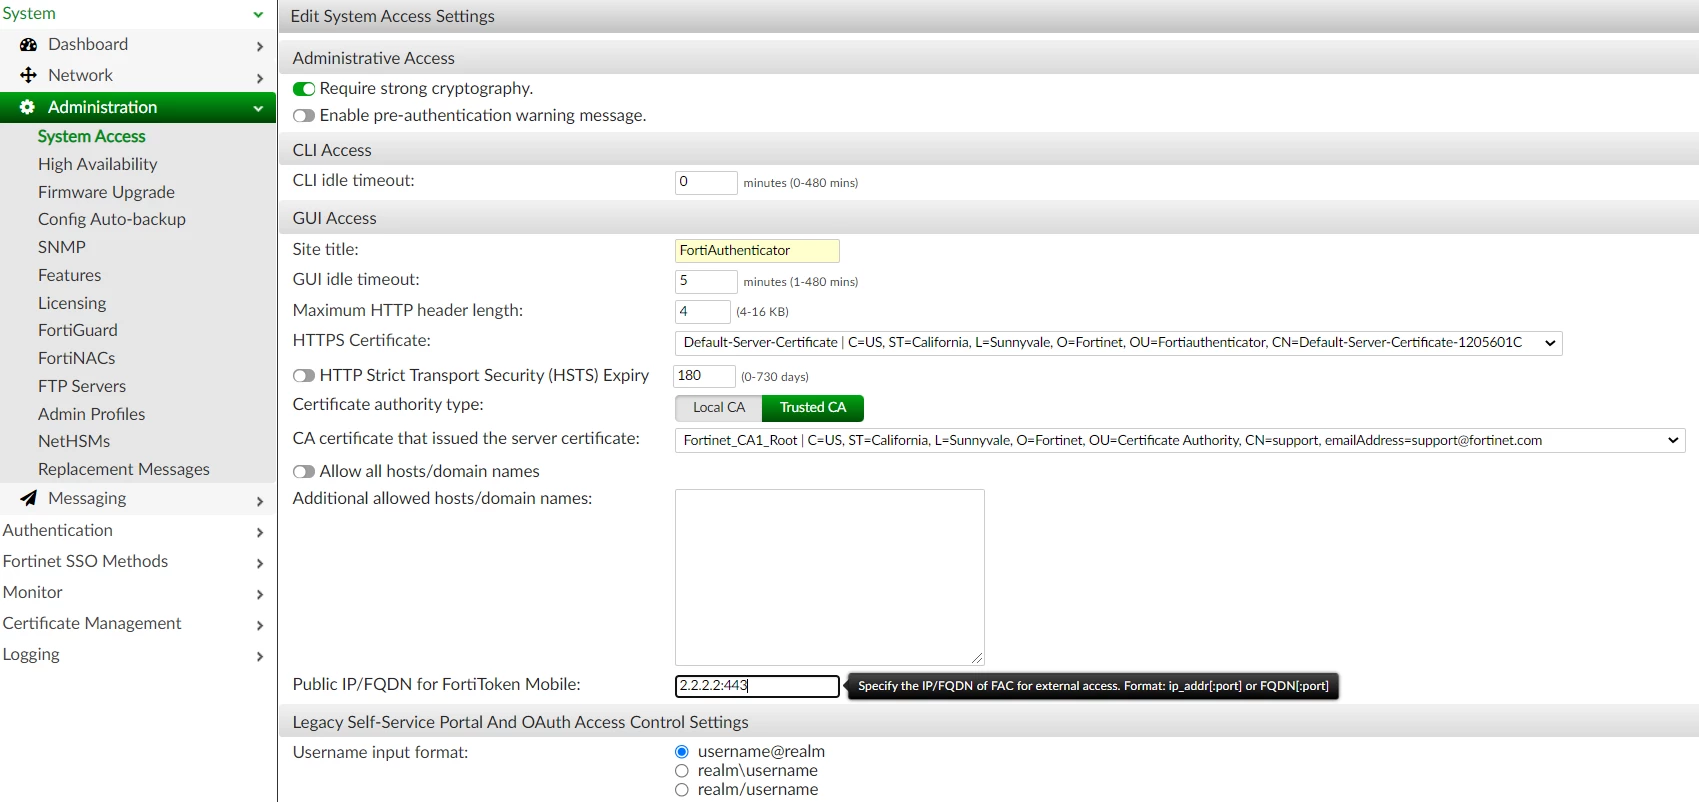Image resolution: width=1699 pixels, height=802 pixels.
Task: Enable pre-authentication warning message switch
Action: [304, 116]
